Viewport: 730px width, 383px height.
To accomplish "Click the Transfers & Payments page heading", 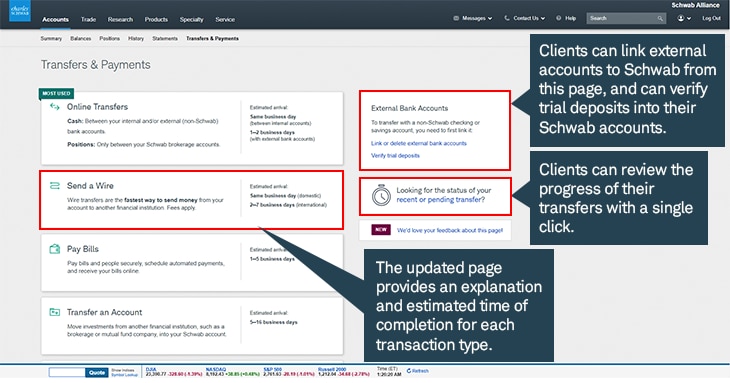I will pyautogui.click(x=95, y=65).
